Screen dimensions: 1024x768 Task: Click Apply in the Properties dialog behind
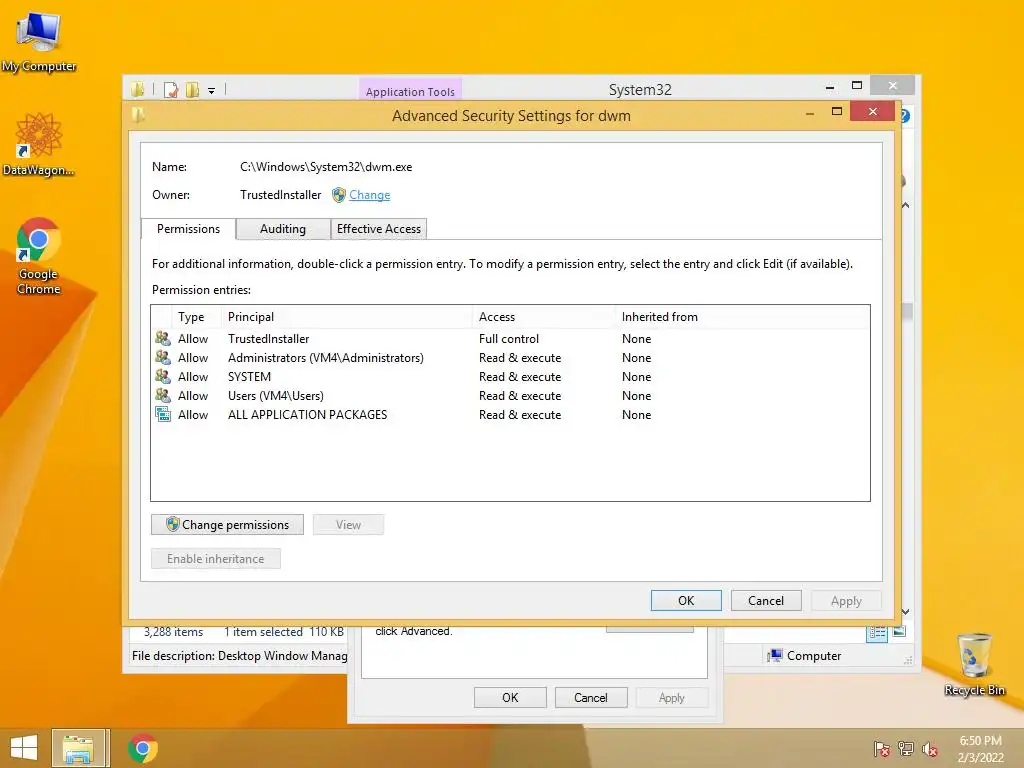[671, 697]
